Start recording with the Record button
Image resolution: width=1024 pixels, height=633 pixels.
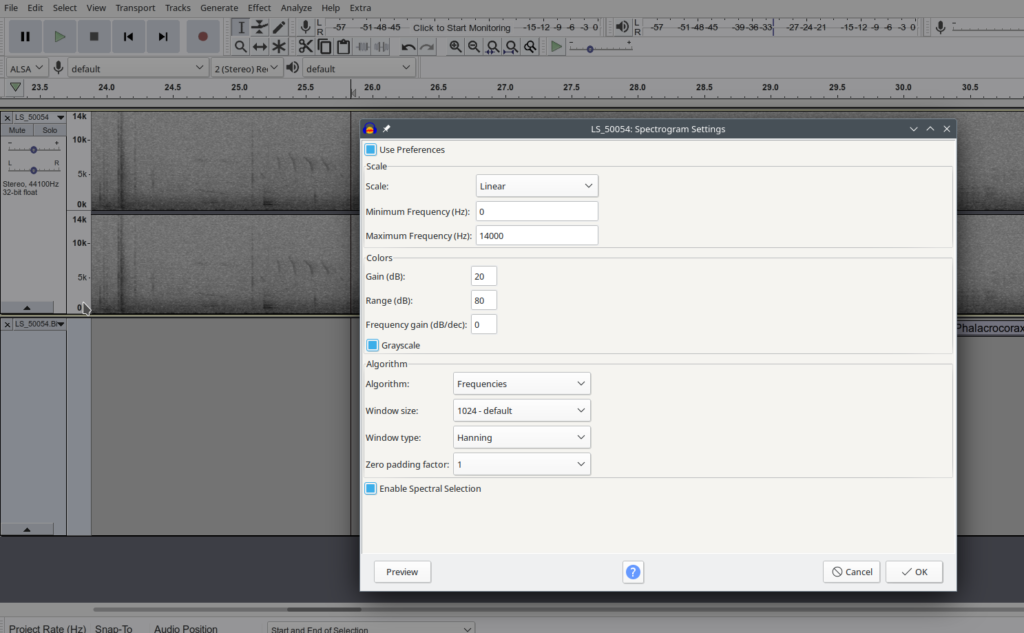202,37
